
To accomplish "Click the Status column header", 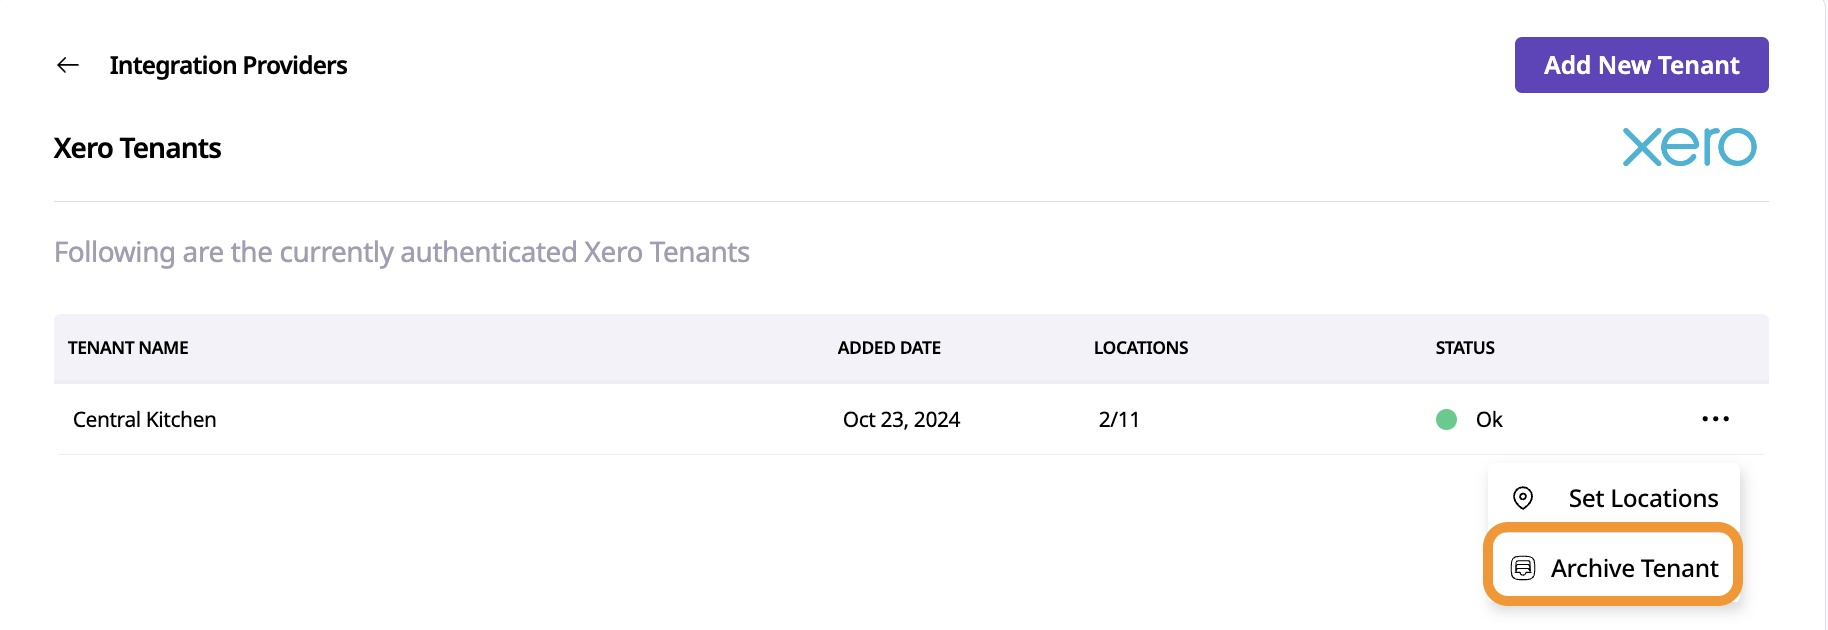I will 1465,348.
